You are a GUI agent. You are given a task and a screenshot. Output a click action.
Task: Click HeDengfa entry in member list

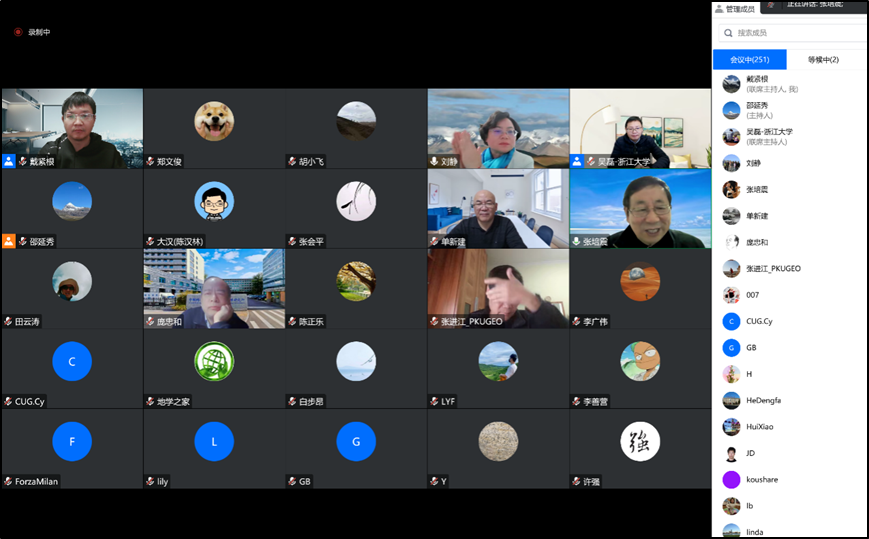[764, 400]
